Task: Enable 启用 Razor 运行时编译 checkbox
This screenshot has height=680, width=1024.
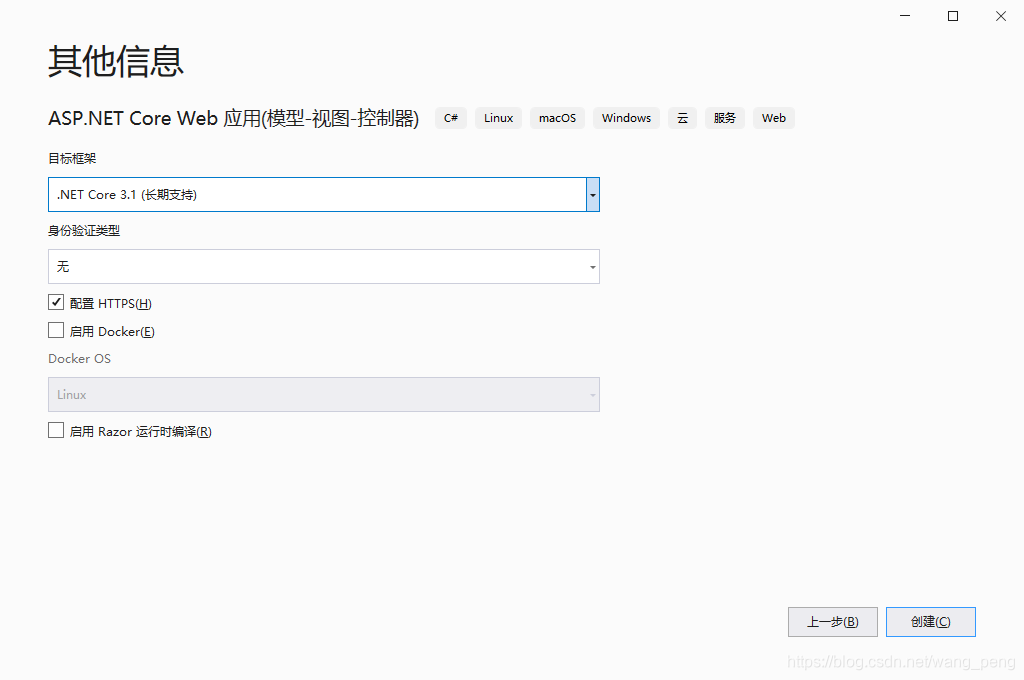Action: point(56,430)
